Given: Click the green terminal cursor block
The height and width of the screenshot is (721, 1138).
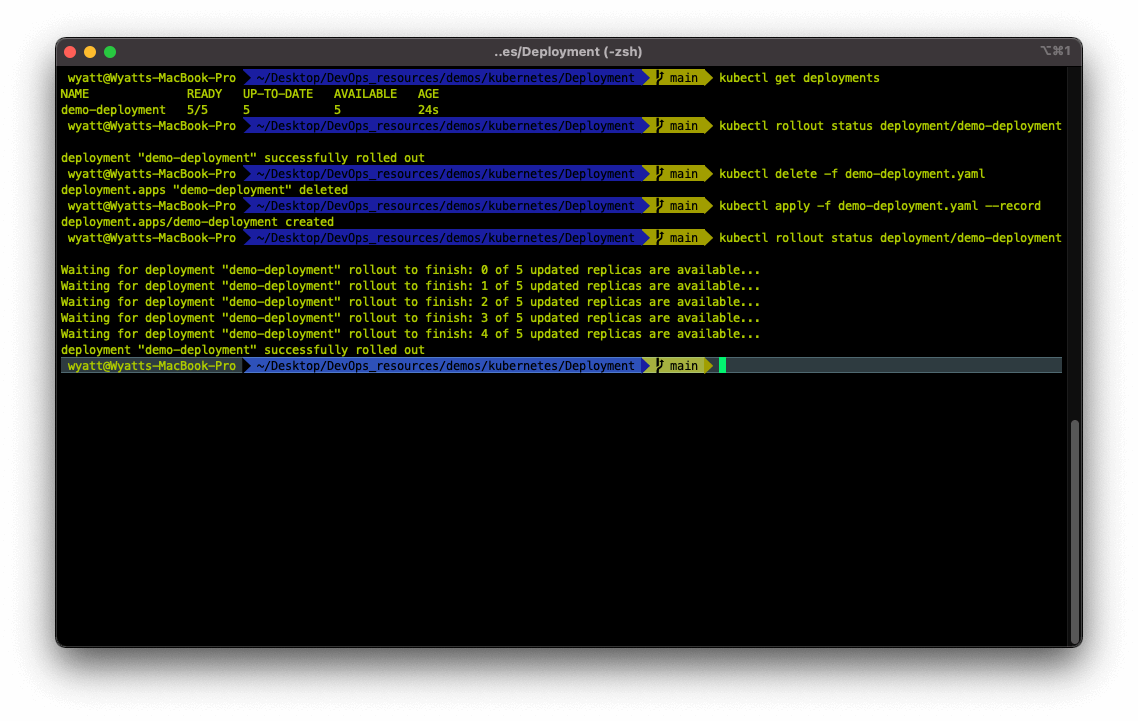Looking at the screenshot, I should click(x=722, y=366).
